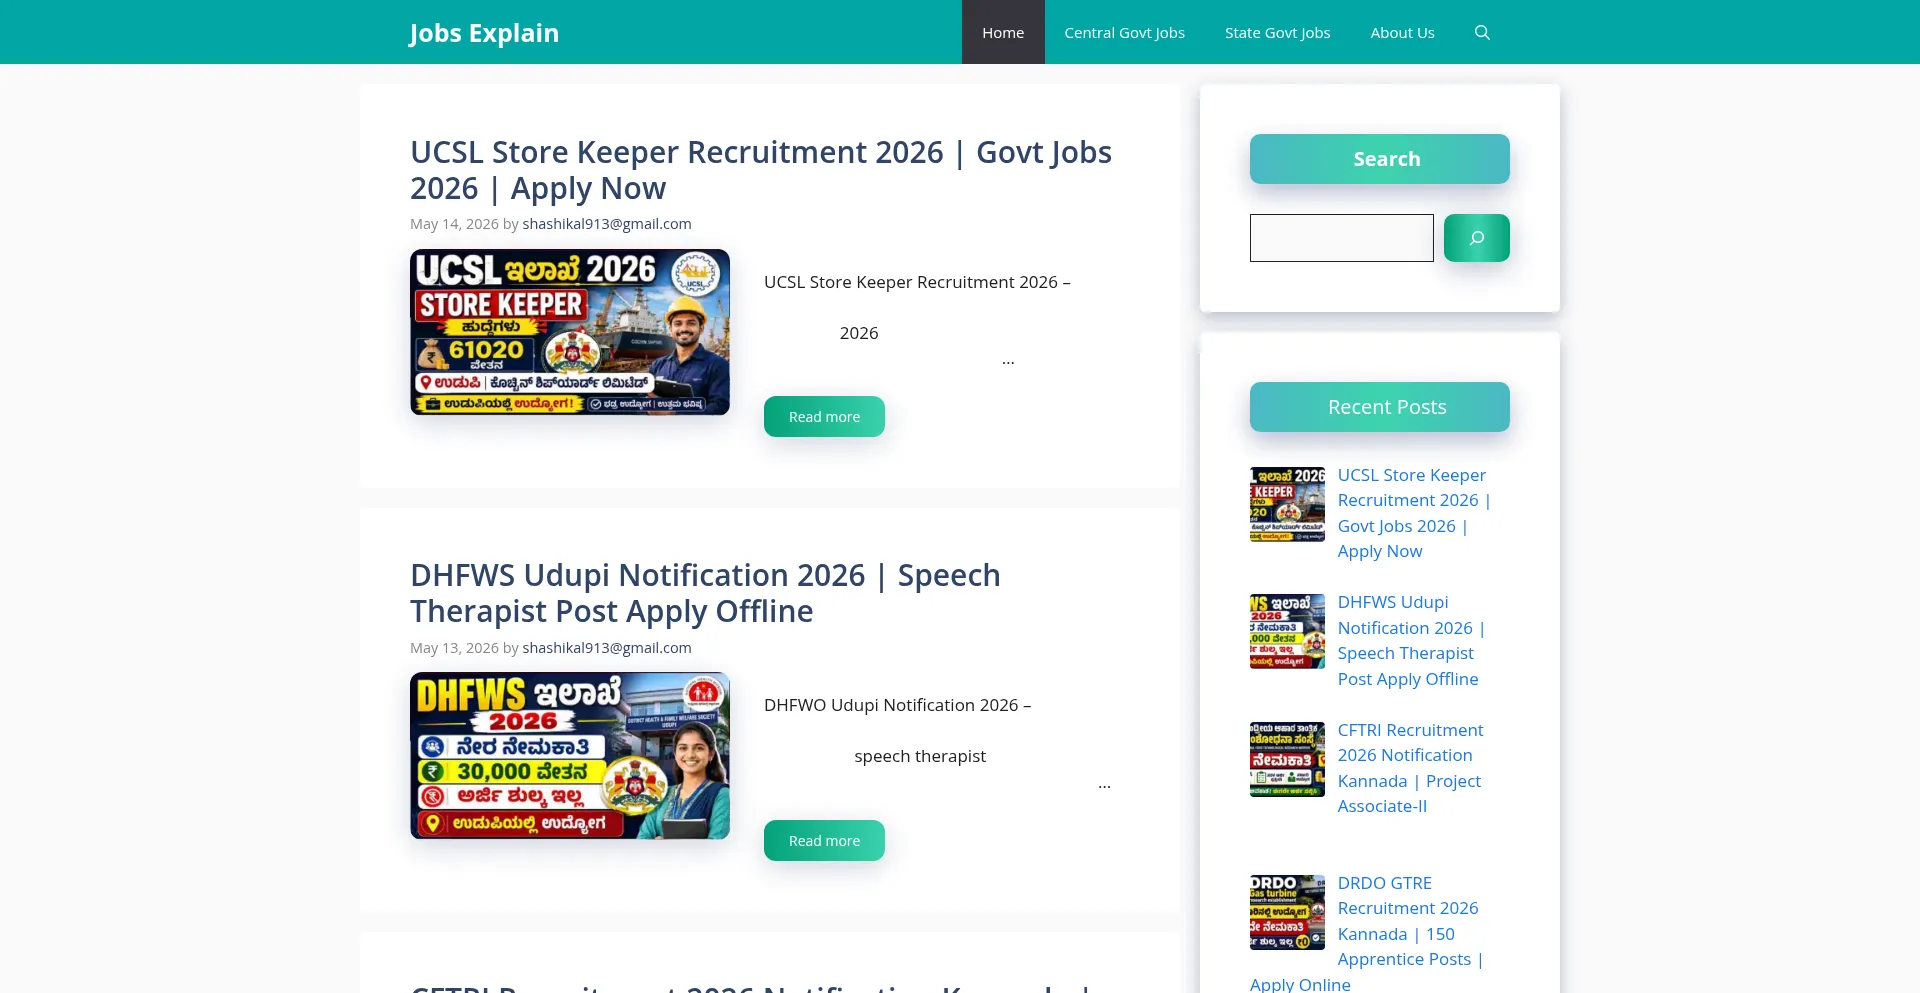Click the green search submit button in sidebar
The height and width of the screenshot is (993, 1920).
pos(1476,238)
